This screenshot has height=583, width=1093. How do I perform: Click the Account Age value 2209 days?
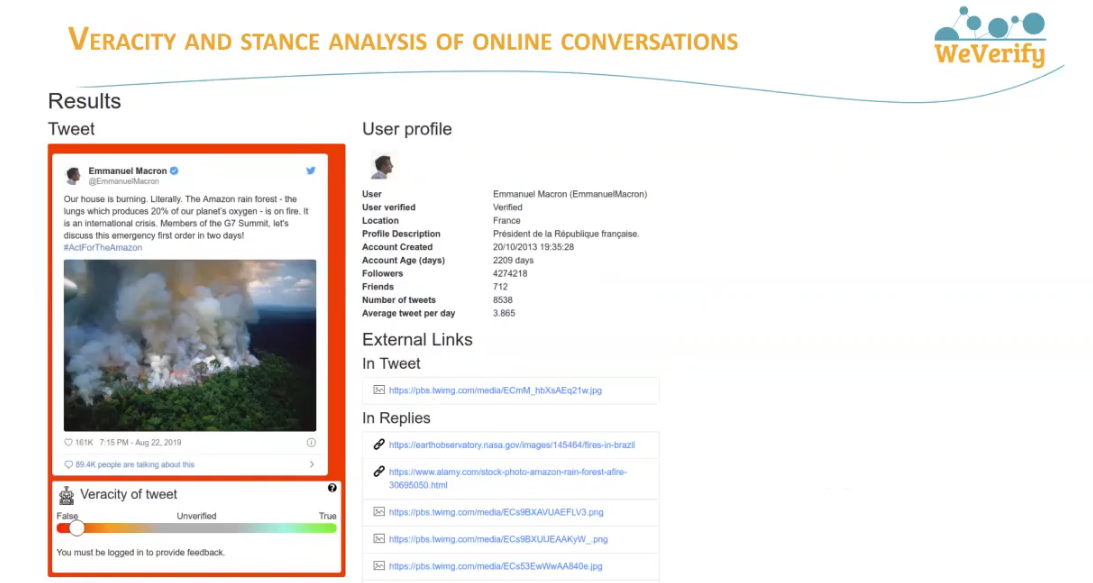coord(513,260)
